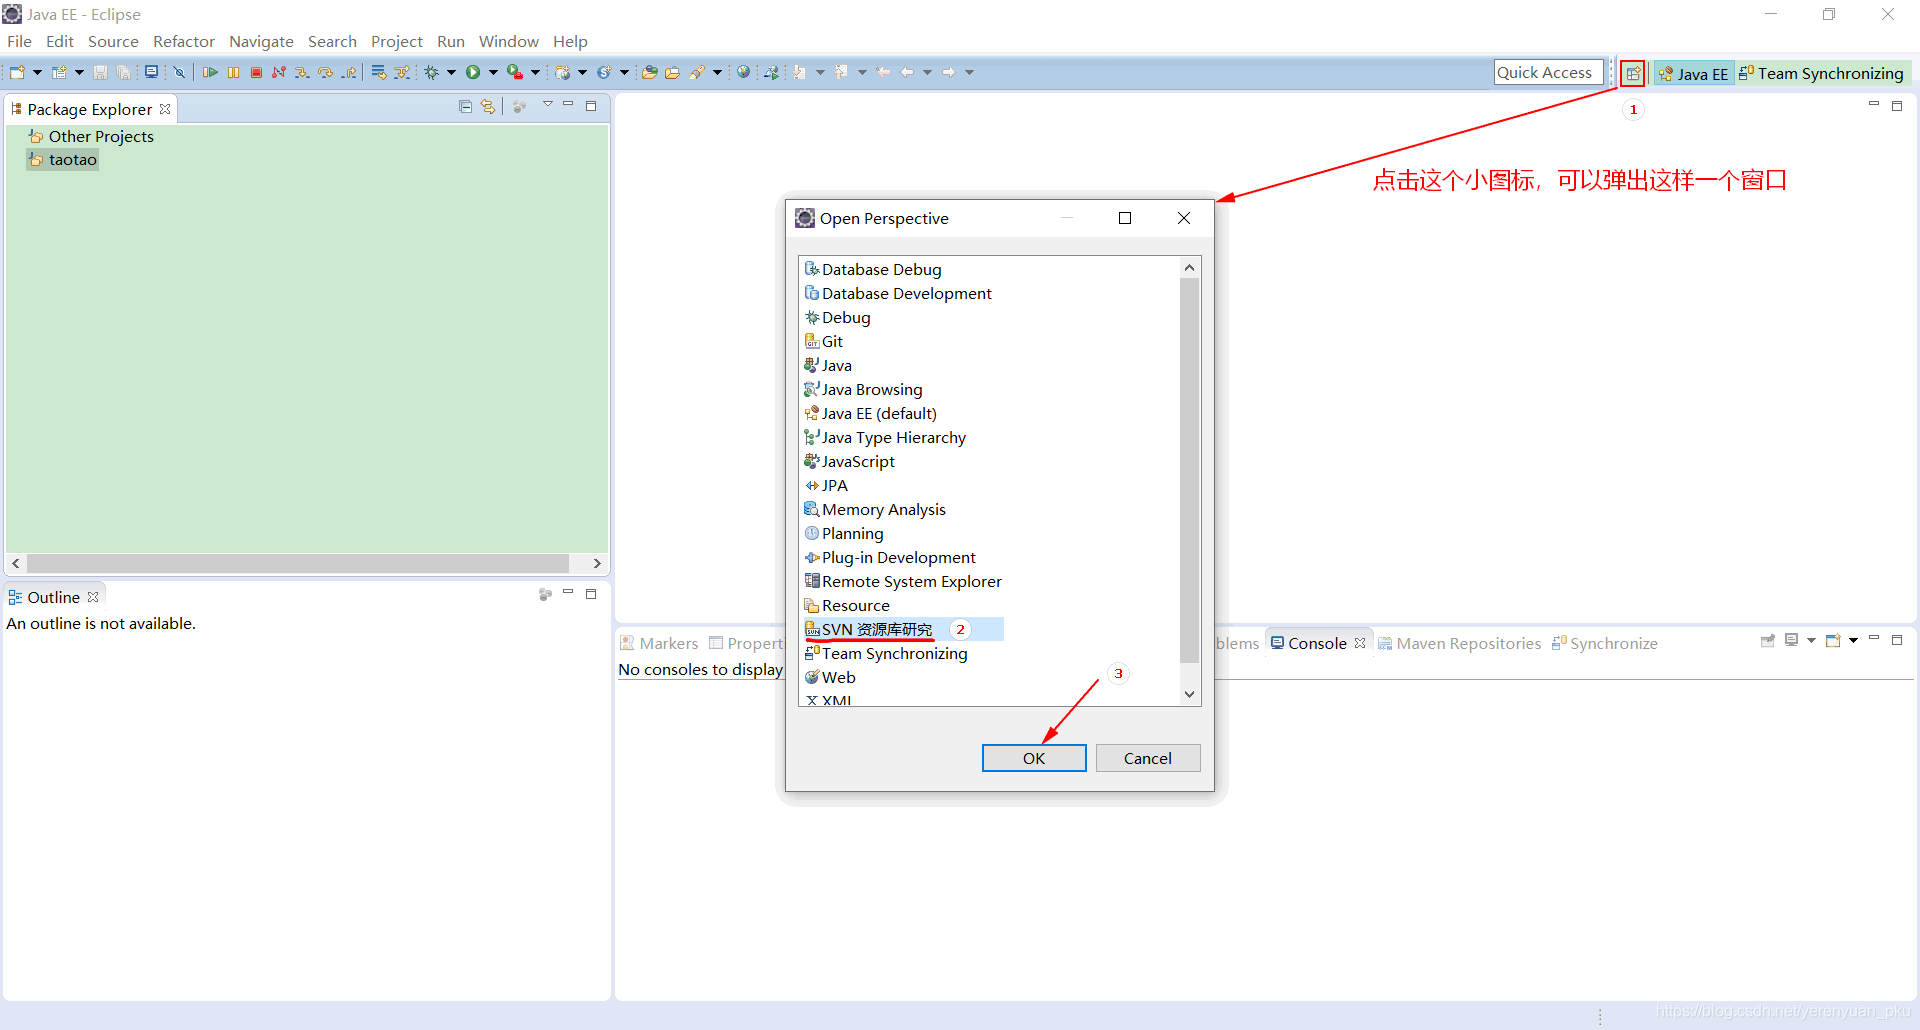Switch to Maven Repositories tab
The image size is (1920, 1030).
click(x=1459, y=643)
